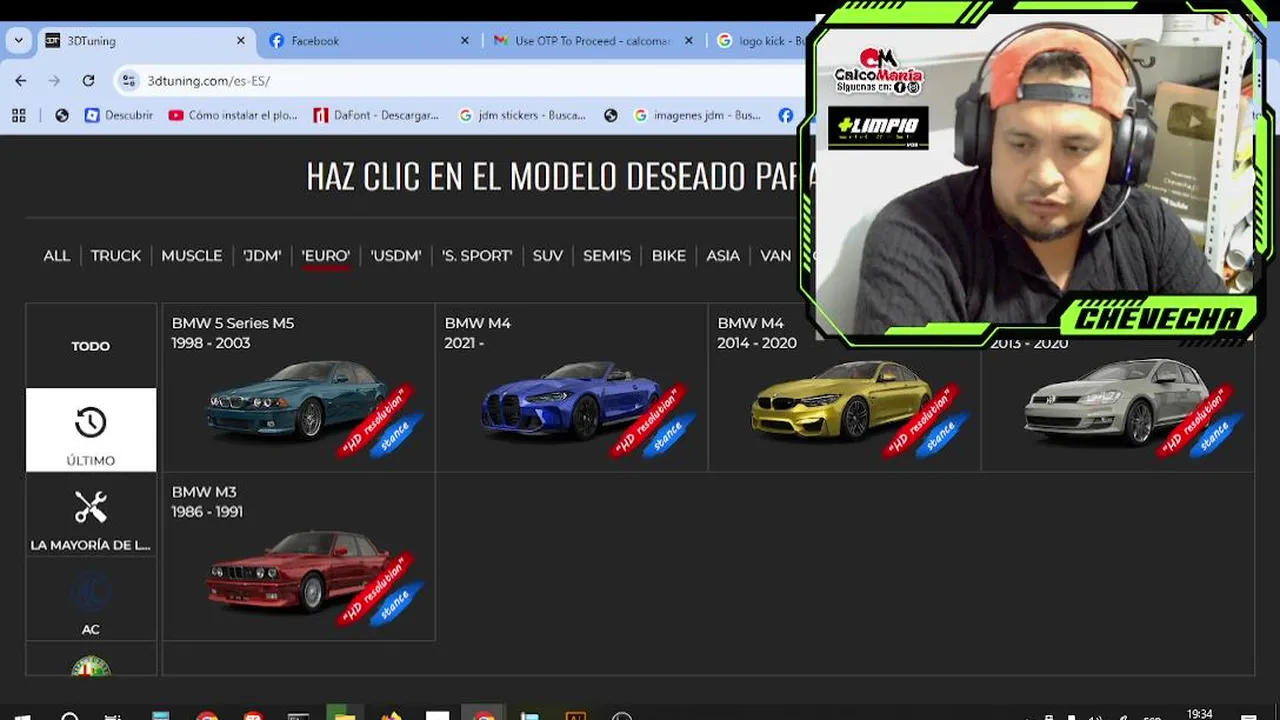
Task: Filter models by TRUCK category
Action: tap(116, 256)
